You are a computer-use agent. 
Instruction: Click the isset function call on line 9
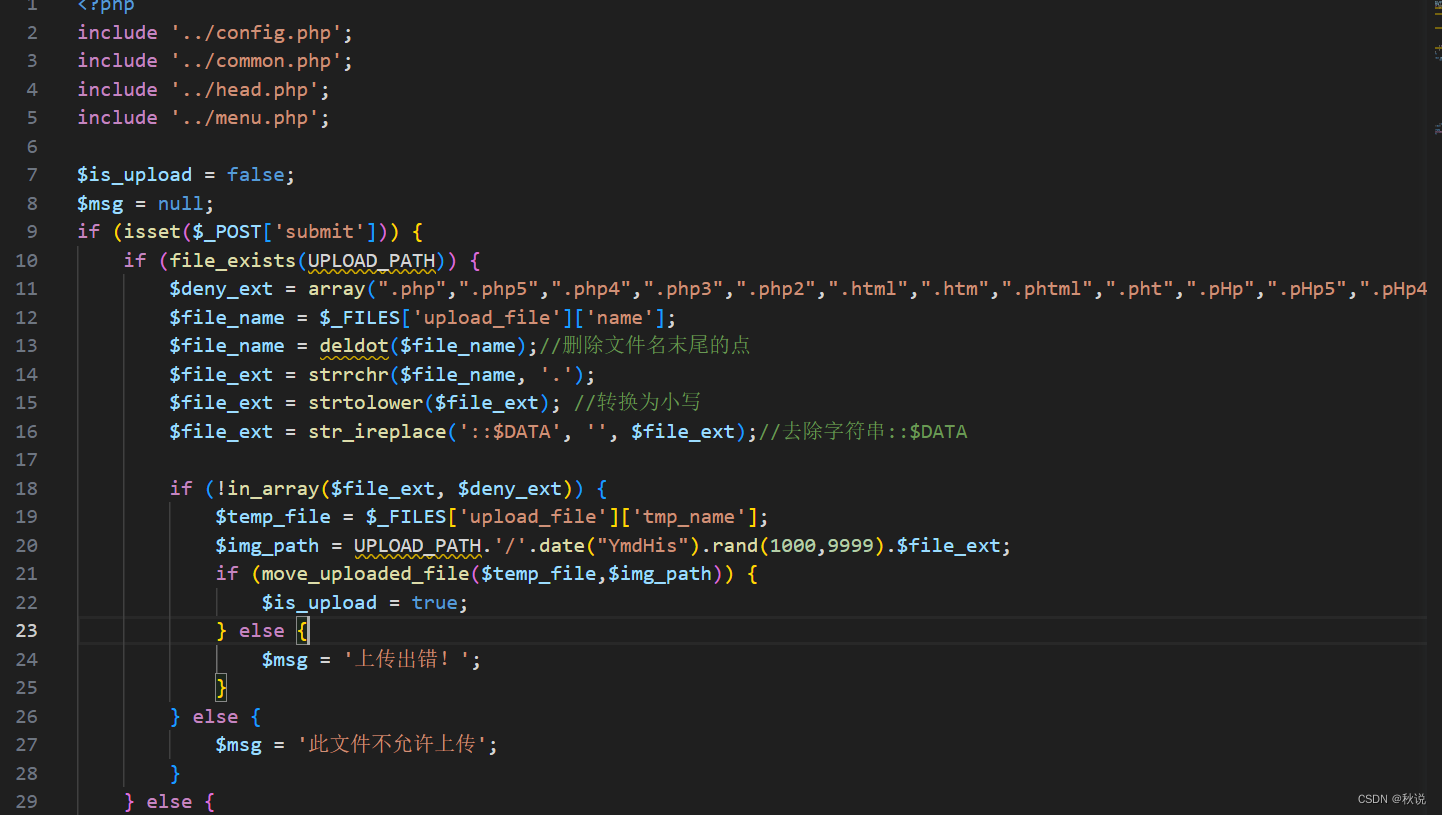click(152, 232)
